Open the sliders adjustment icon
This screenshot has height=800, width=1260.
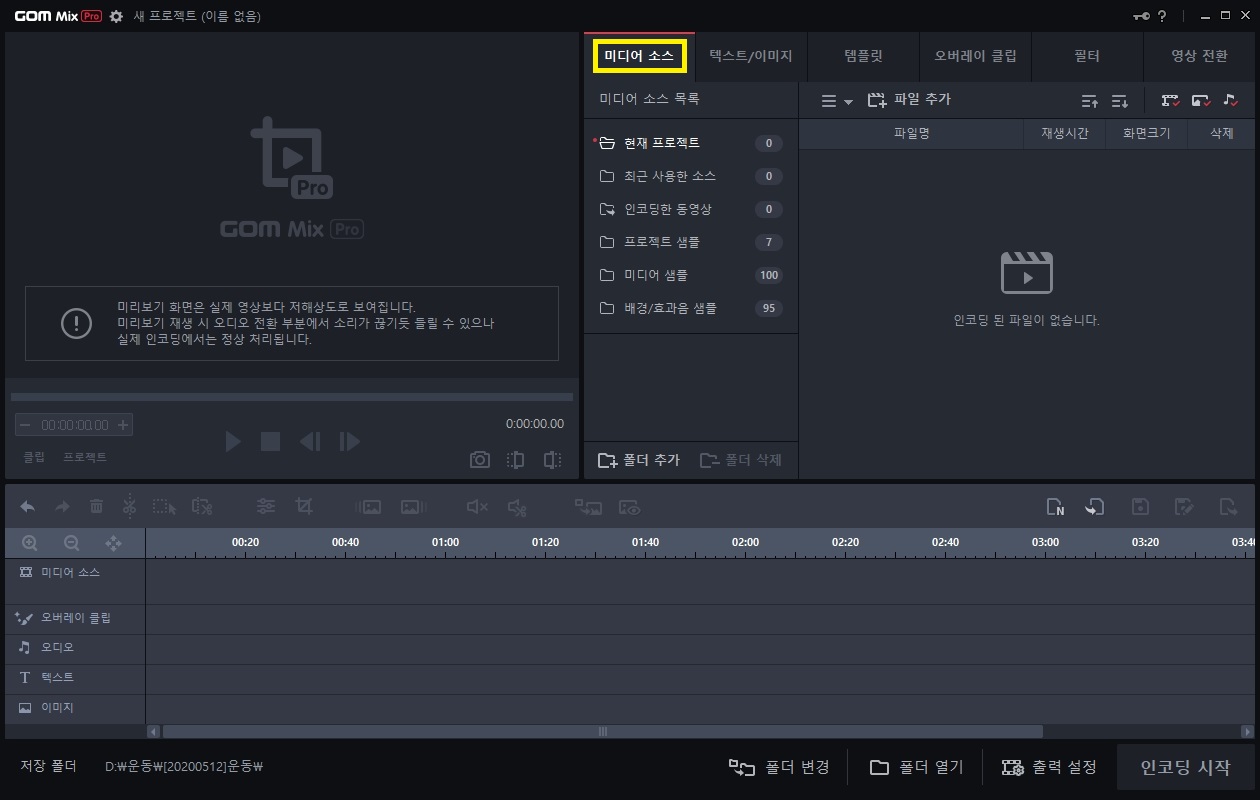(266, 507)
